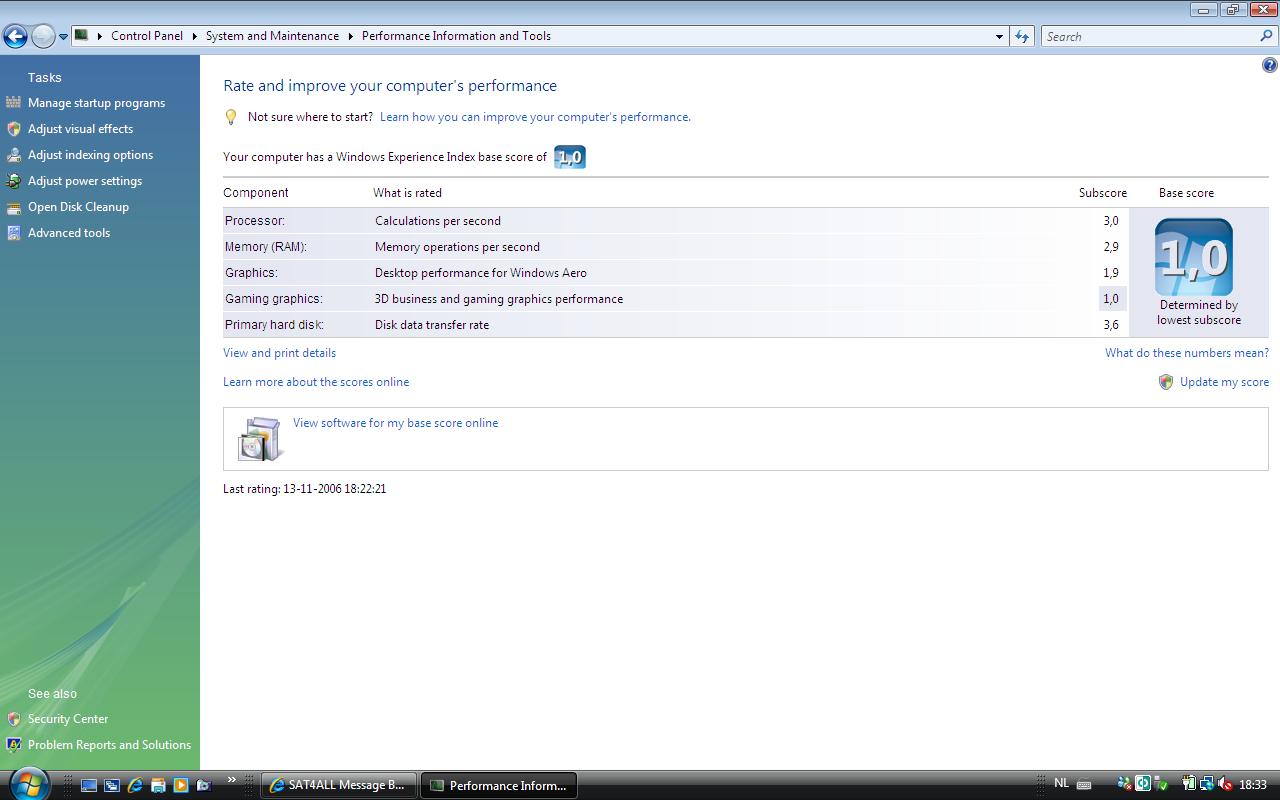Expand the arrow after Control Panel breadcrumb
Viewport: 1280px width, 800px height.
pos(195,36)
